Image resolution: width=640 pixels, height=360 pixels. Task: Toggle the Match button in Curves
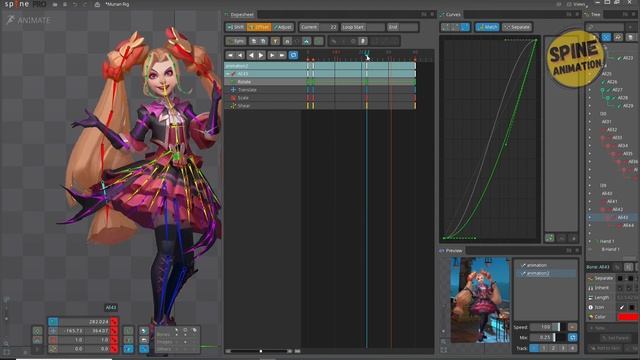pyautogui.click(x=487, y=27)
